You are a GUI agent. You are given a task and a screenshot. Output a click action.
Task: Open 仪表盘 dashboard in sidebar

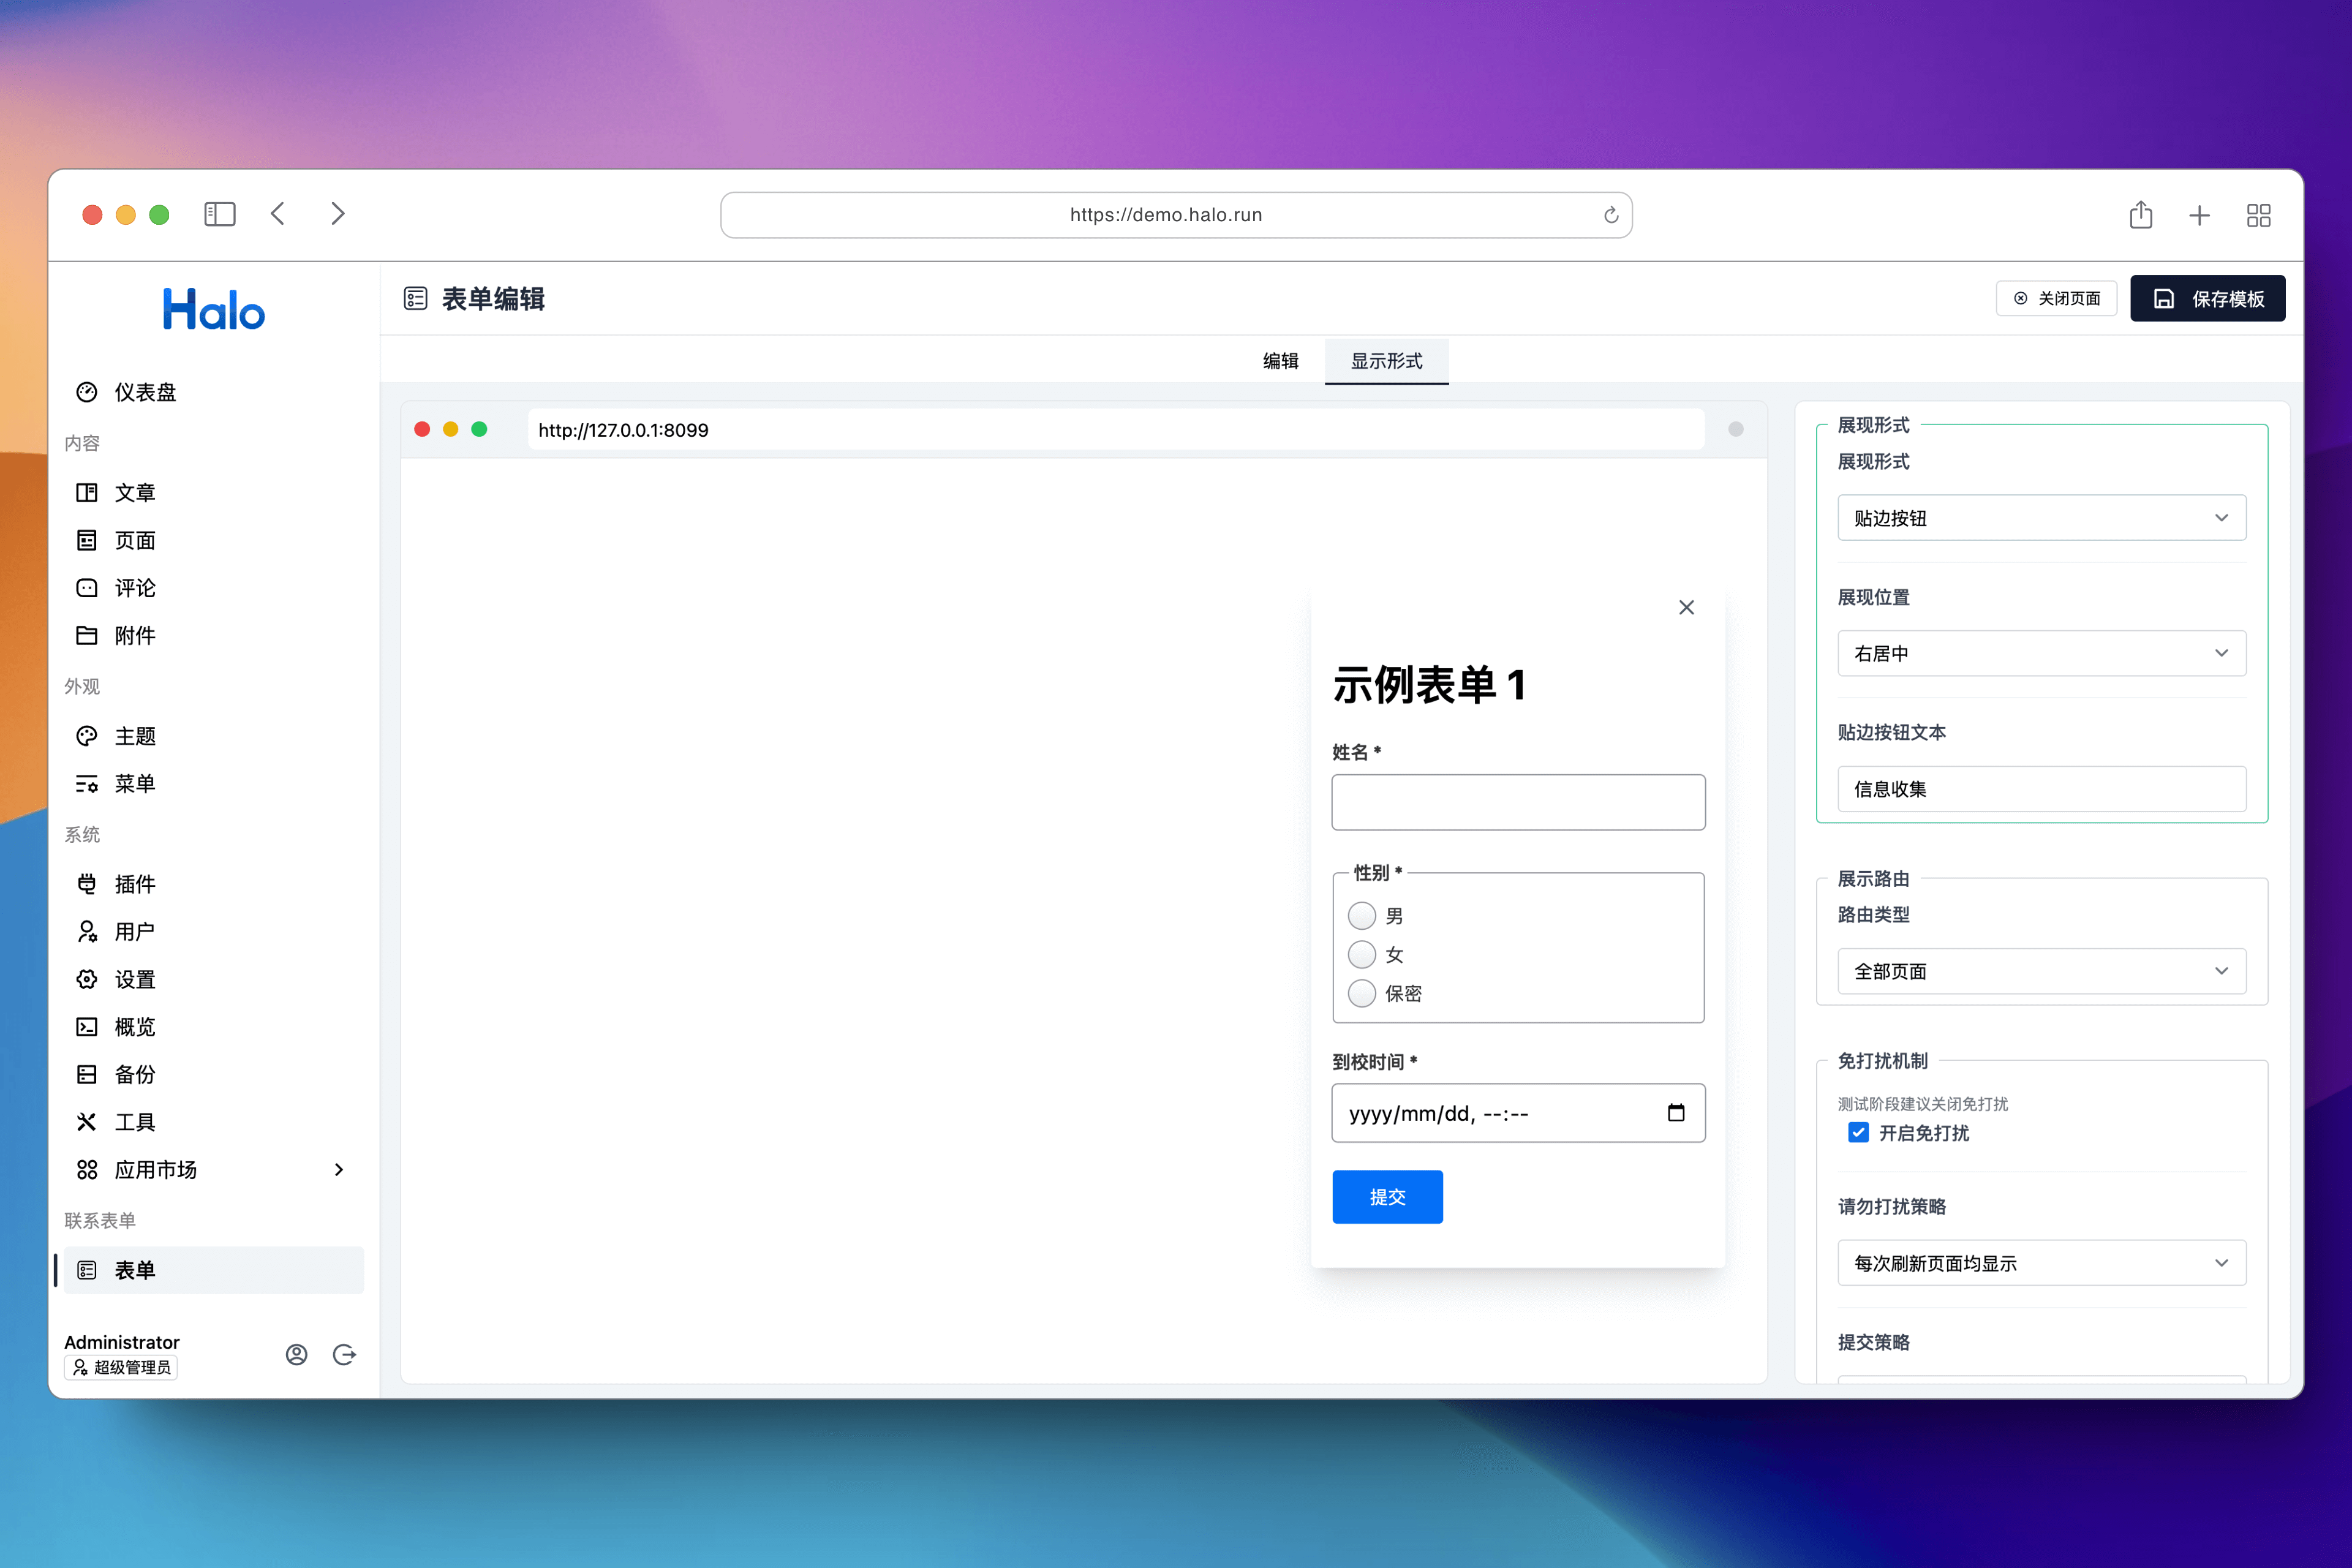point(213,392)
